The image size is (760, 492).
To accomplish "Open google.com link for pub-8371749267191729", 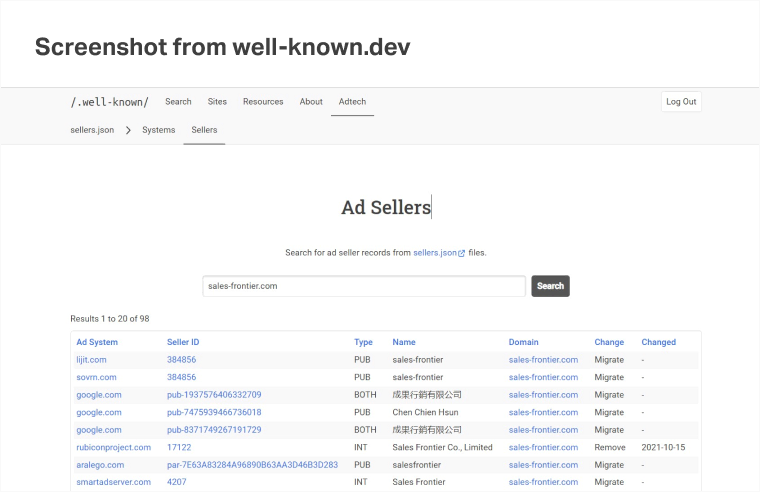I will [x=99, y=429].
